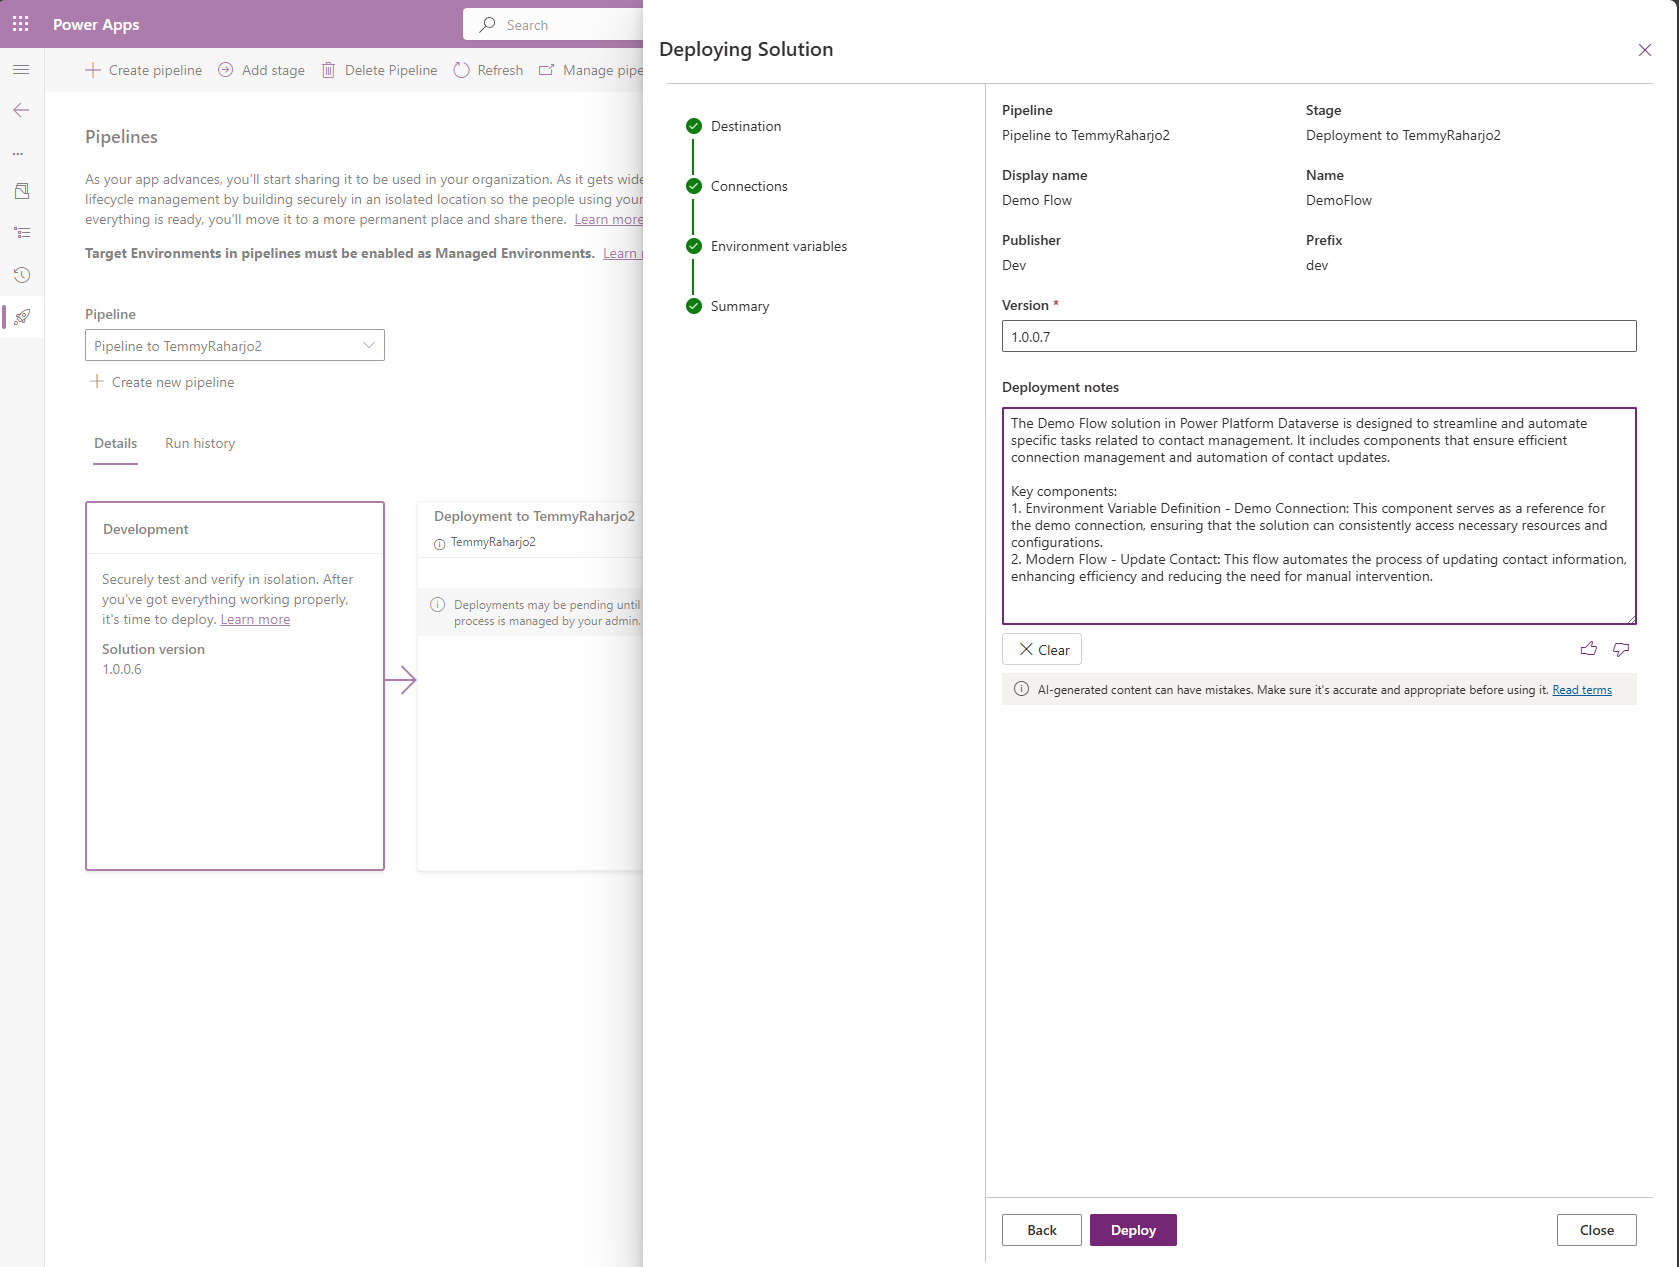1679x1267 pixels.
Task: Clear the deployment notes
Action: (x=1042, y=649)
